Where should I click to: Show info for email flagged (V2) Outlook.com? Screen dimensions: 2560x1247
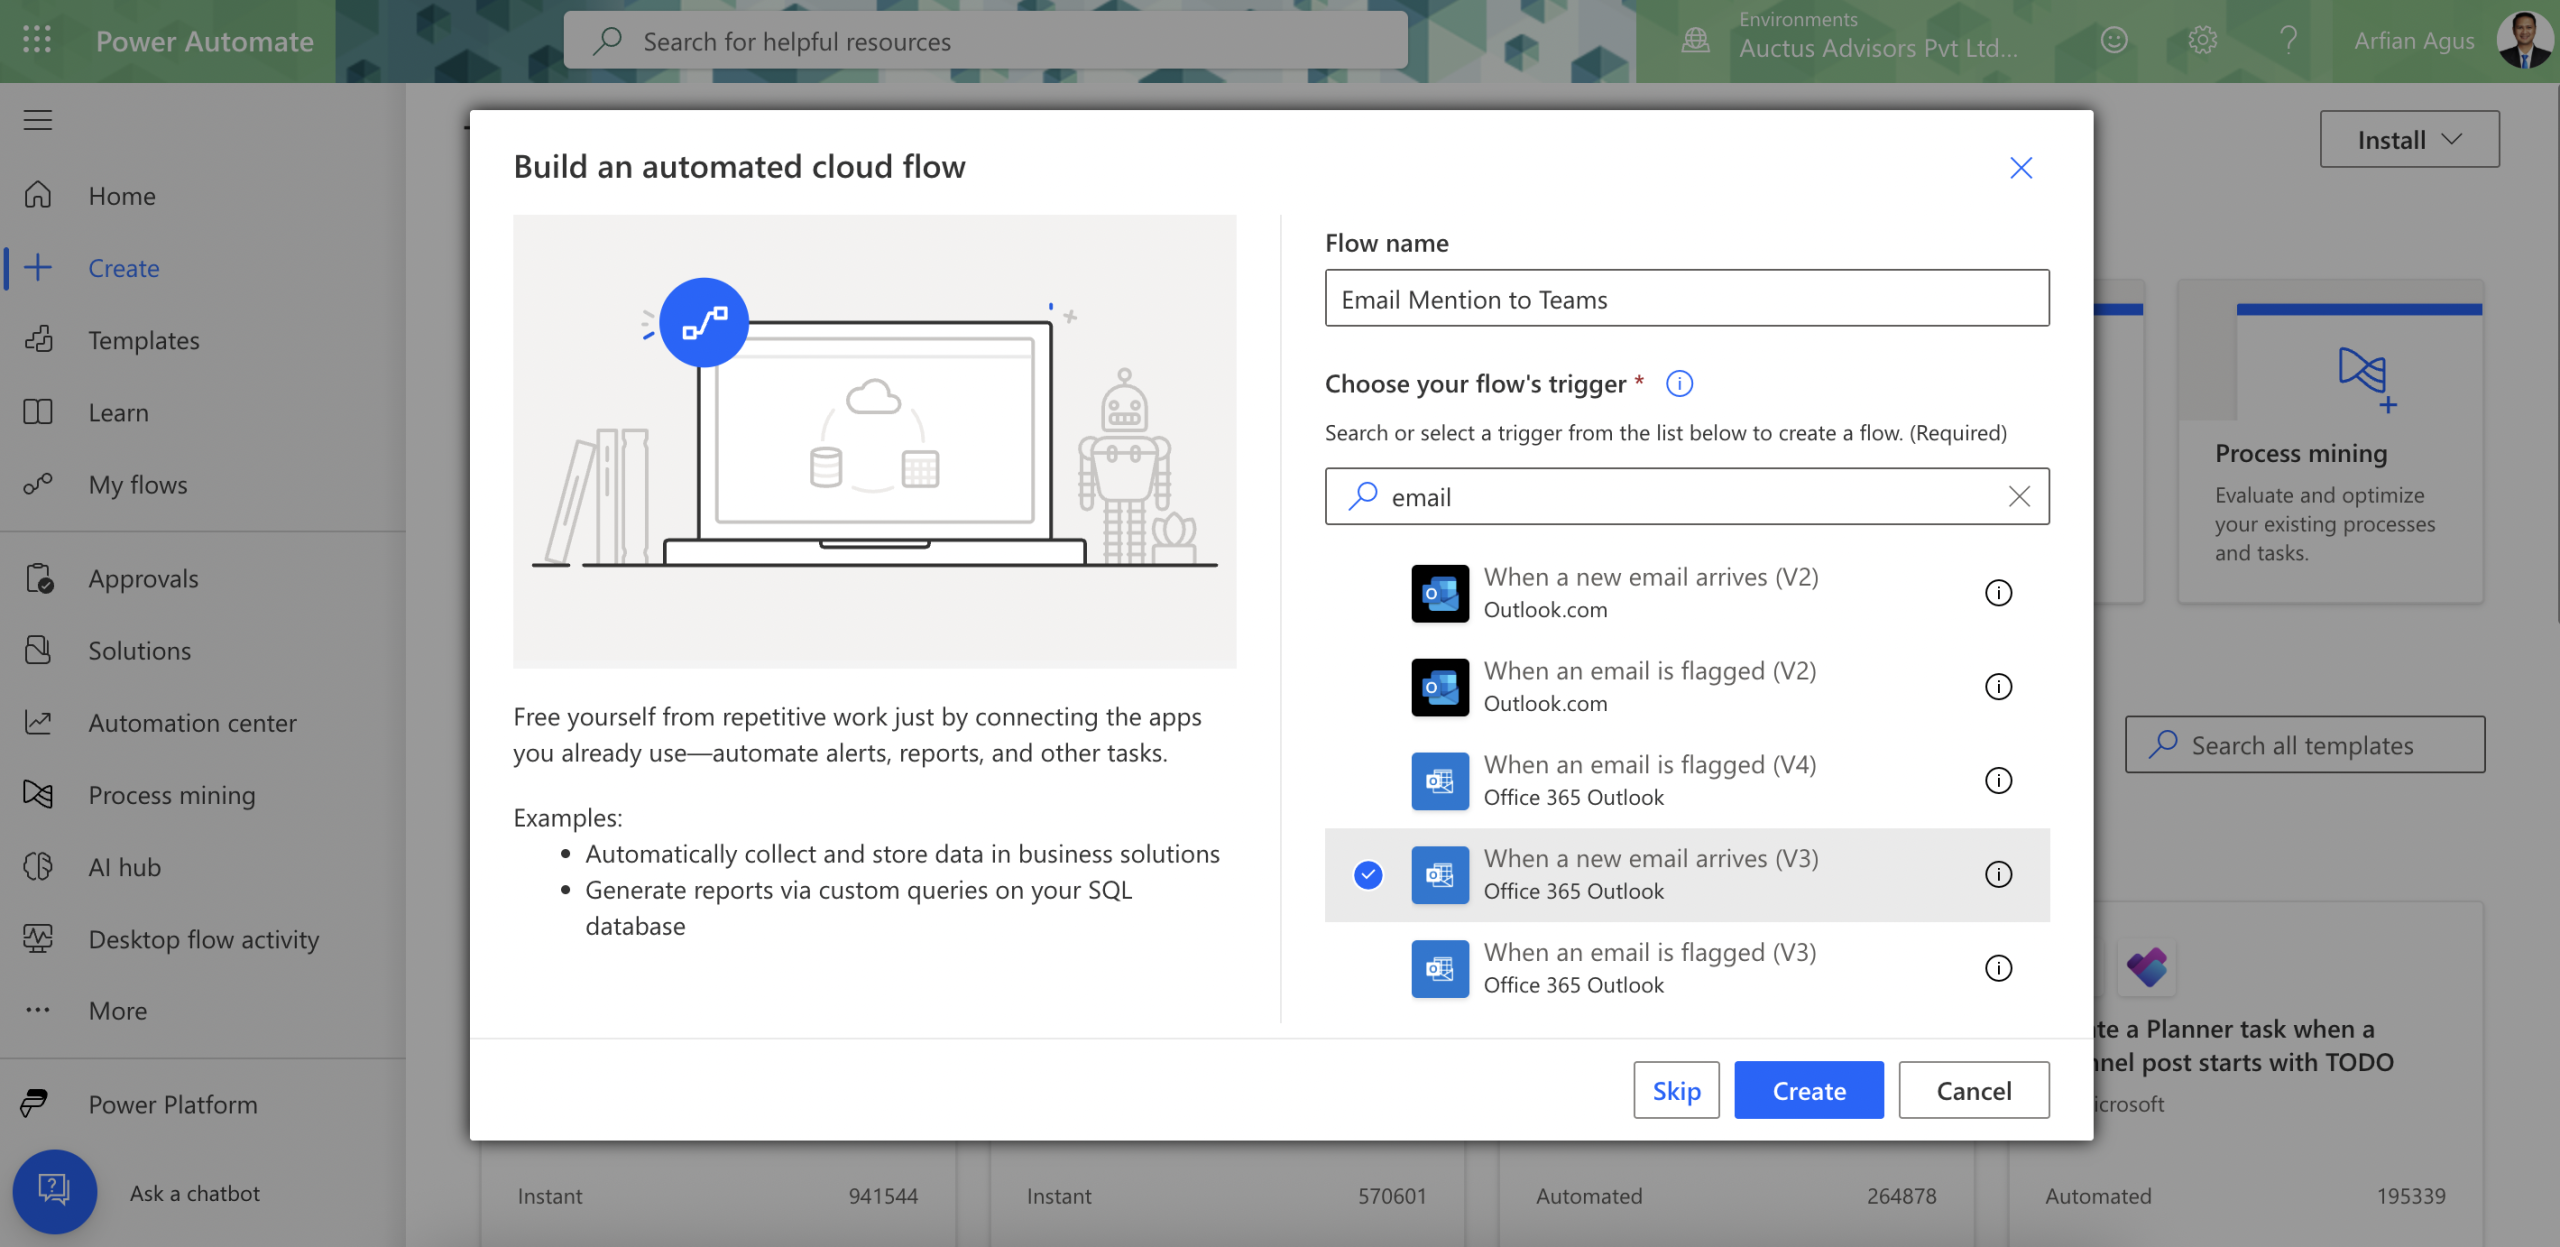coord(1998,687)
